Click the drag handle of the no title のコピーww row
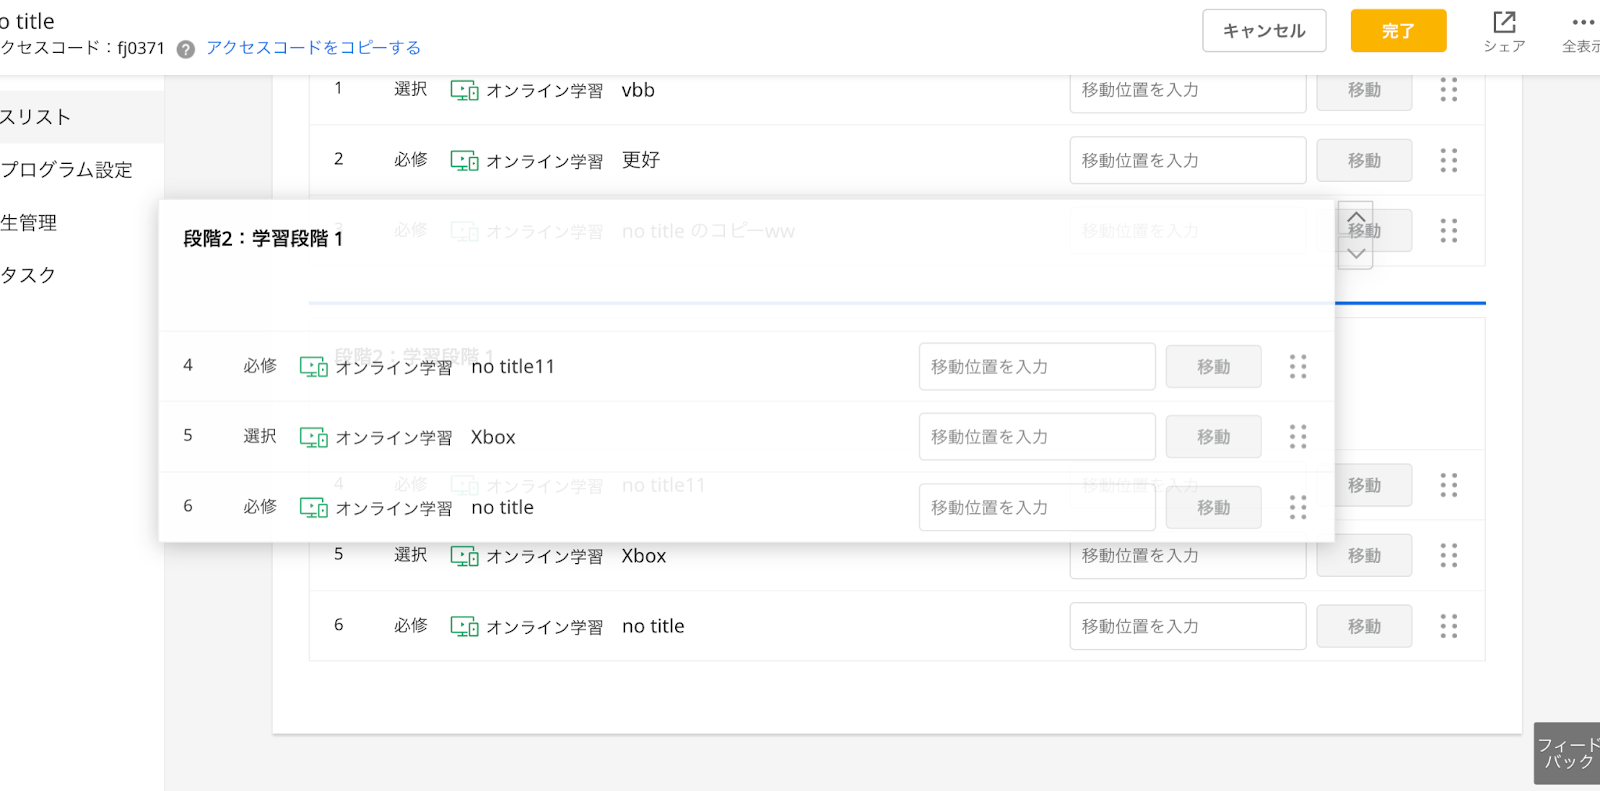This screenshot has height=791, width=1600. coord(1449,231)
